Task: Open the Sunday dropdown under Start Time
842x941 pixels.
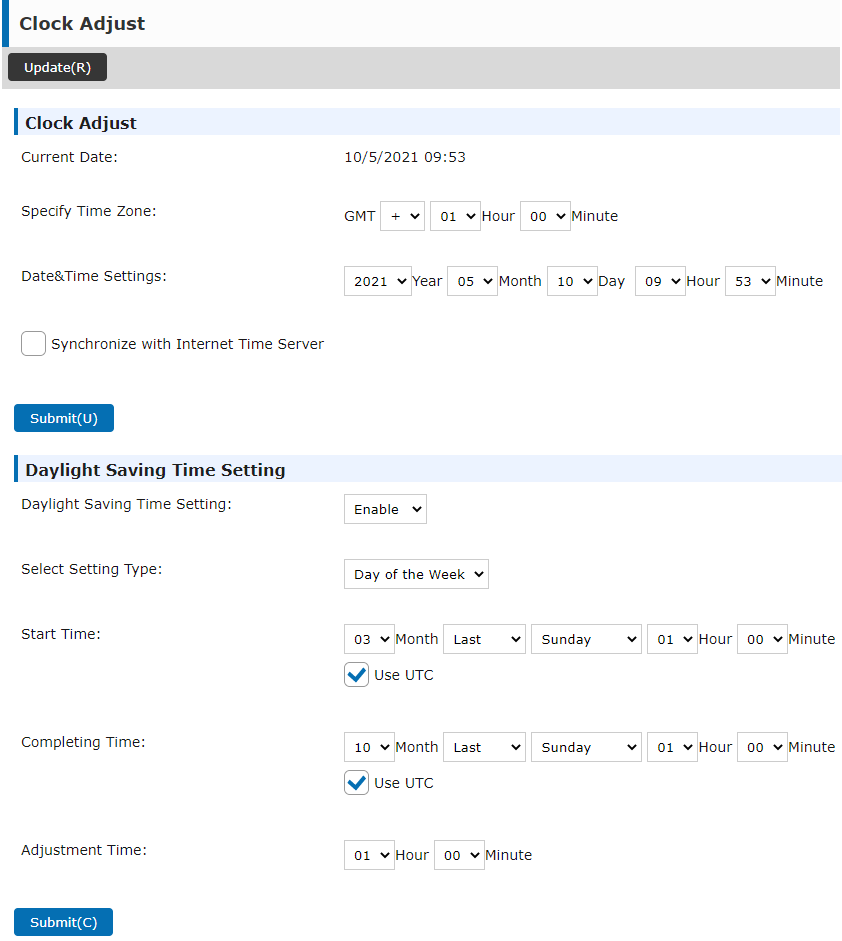Action: (586, 639)
